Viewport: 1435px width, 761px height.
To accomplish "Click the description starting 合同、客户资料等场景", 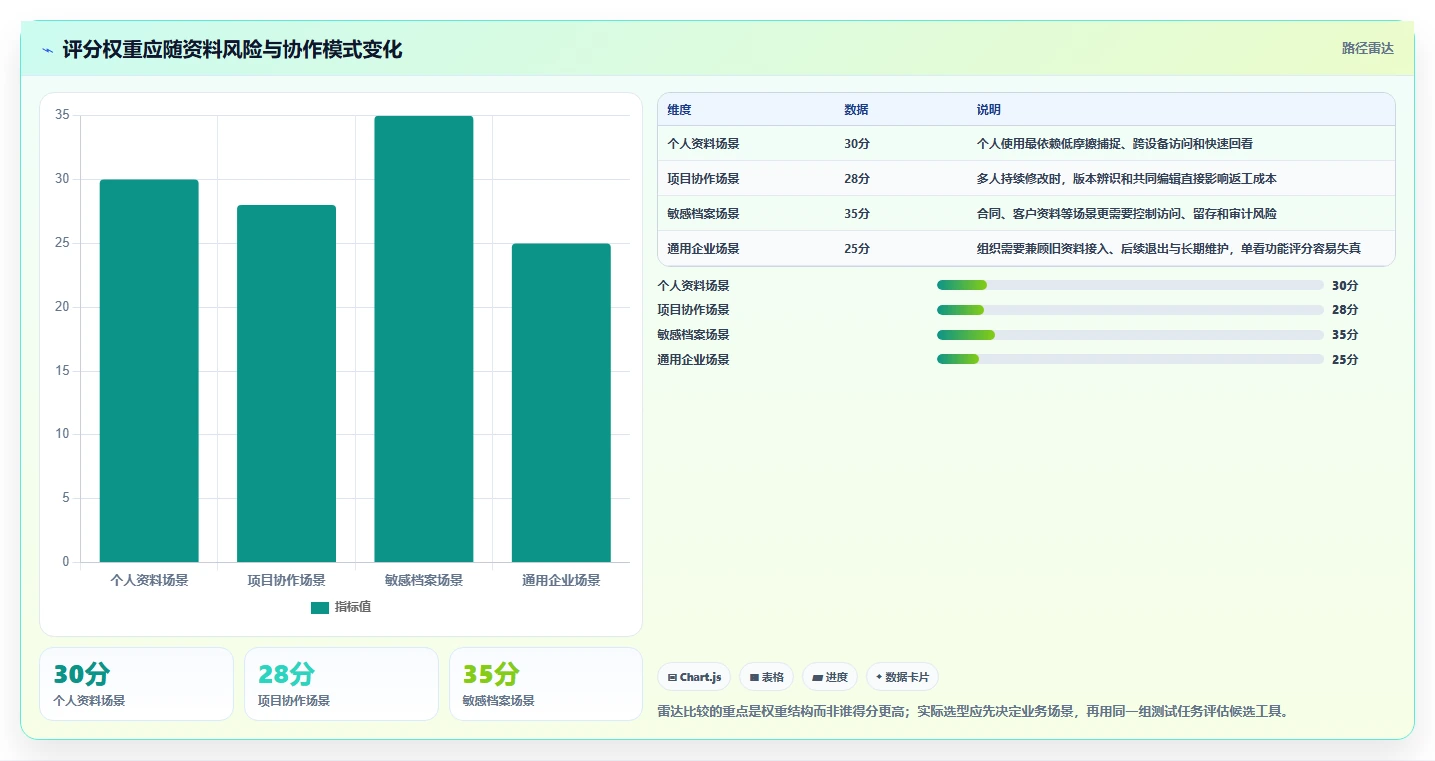I will coord(1127,214).
